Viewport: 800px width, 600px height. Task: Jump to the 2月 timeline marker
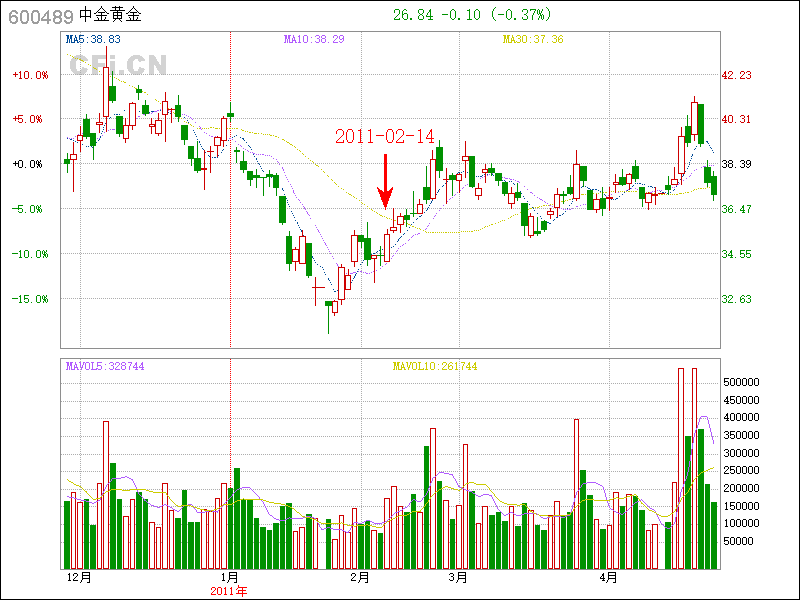click(360, 578)
